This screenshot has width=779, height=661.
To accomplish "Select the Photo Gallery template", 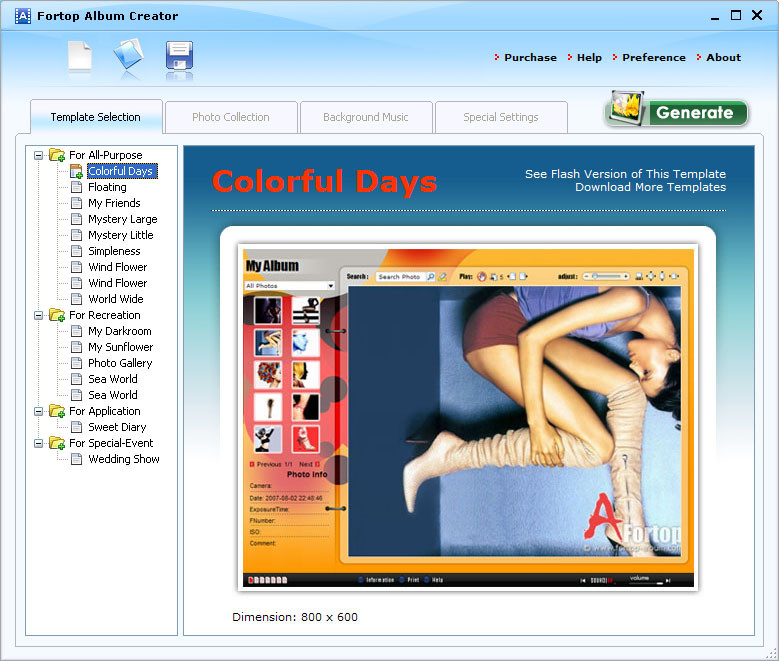I will pos(120,363).
